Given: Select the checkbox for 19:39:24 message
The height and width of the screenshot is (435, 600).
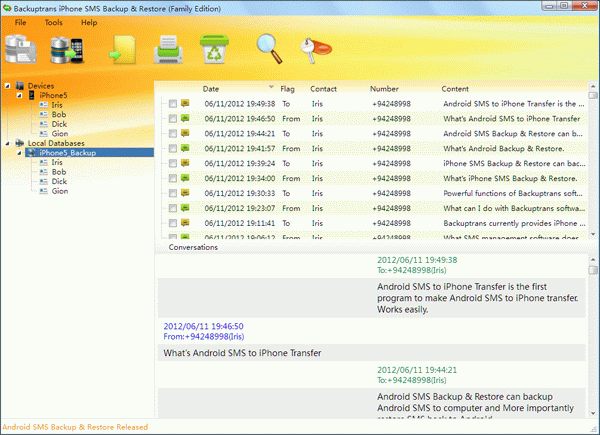Looking at the screenshot, I should tap(173, 163).
